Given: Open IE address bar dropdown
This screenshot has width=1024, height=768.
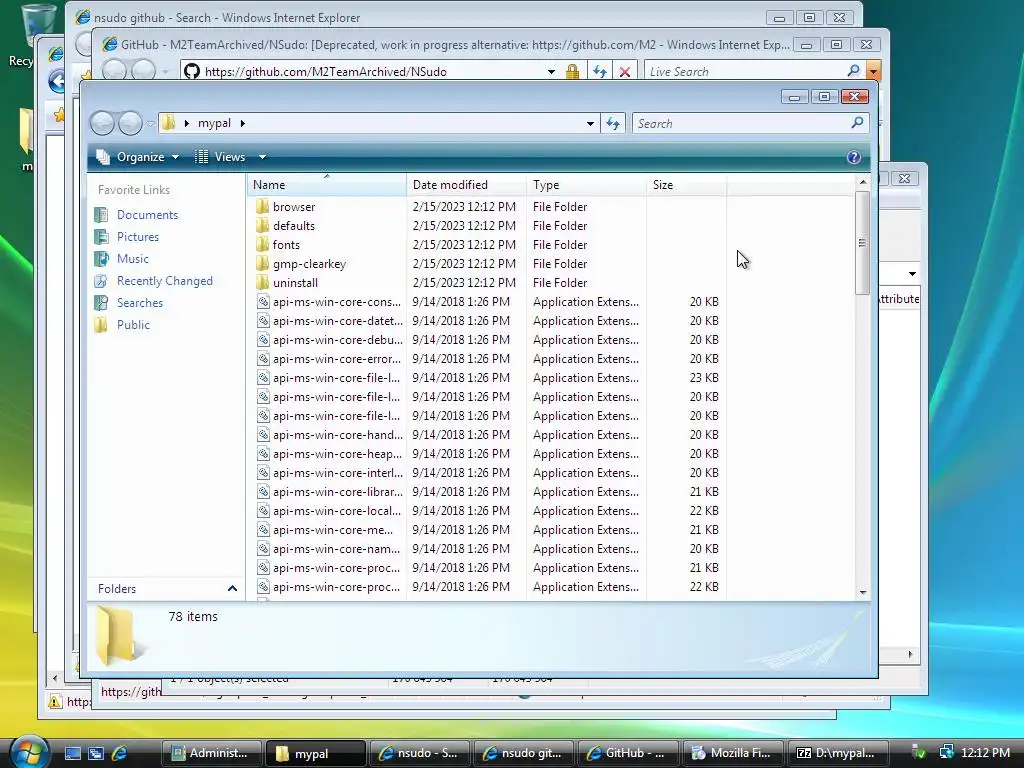Looking at the screenshot, I should point(551,72).
